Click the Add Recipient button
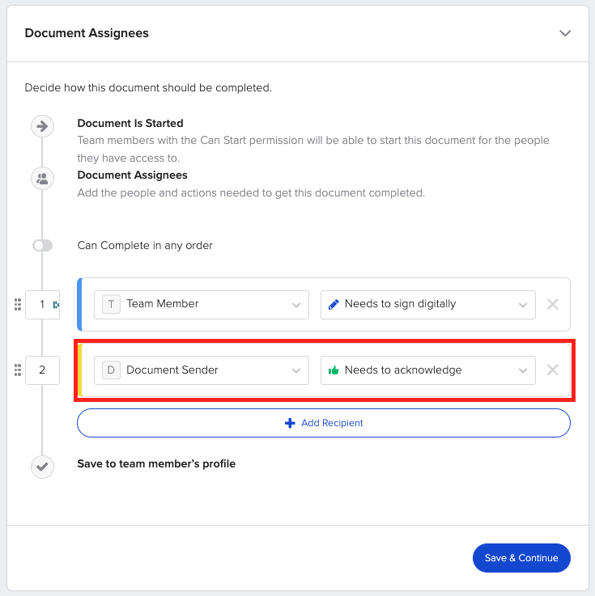 click(x=324, y=423)
